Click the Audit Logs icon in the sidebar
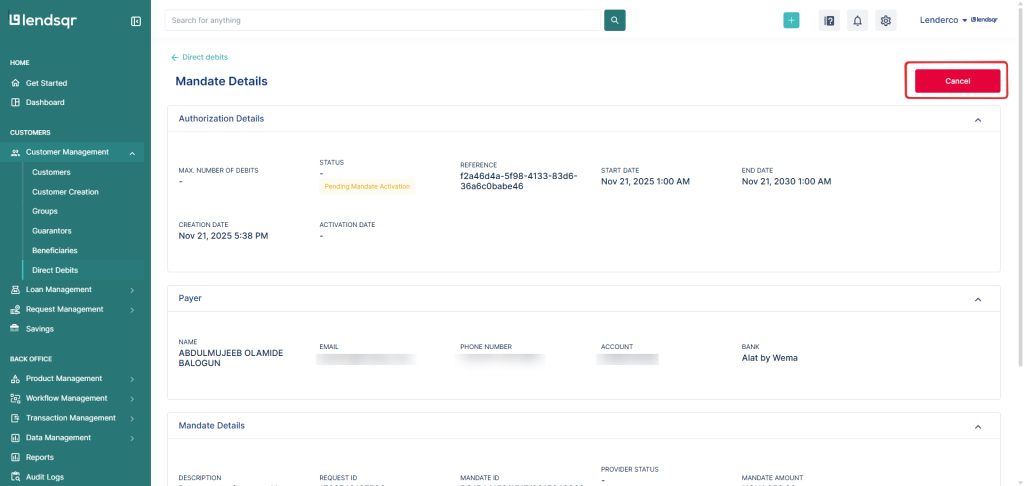Screen dimensions: 1024x486 coord(16,477)
